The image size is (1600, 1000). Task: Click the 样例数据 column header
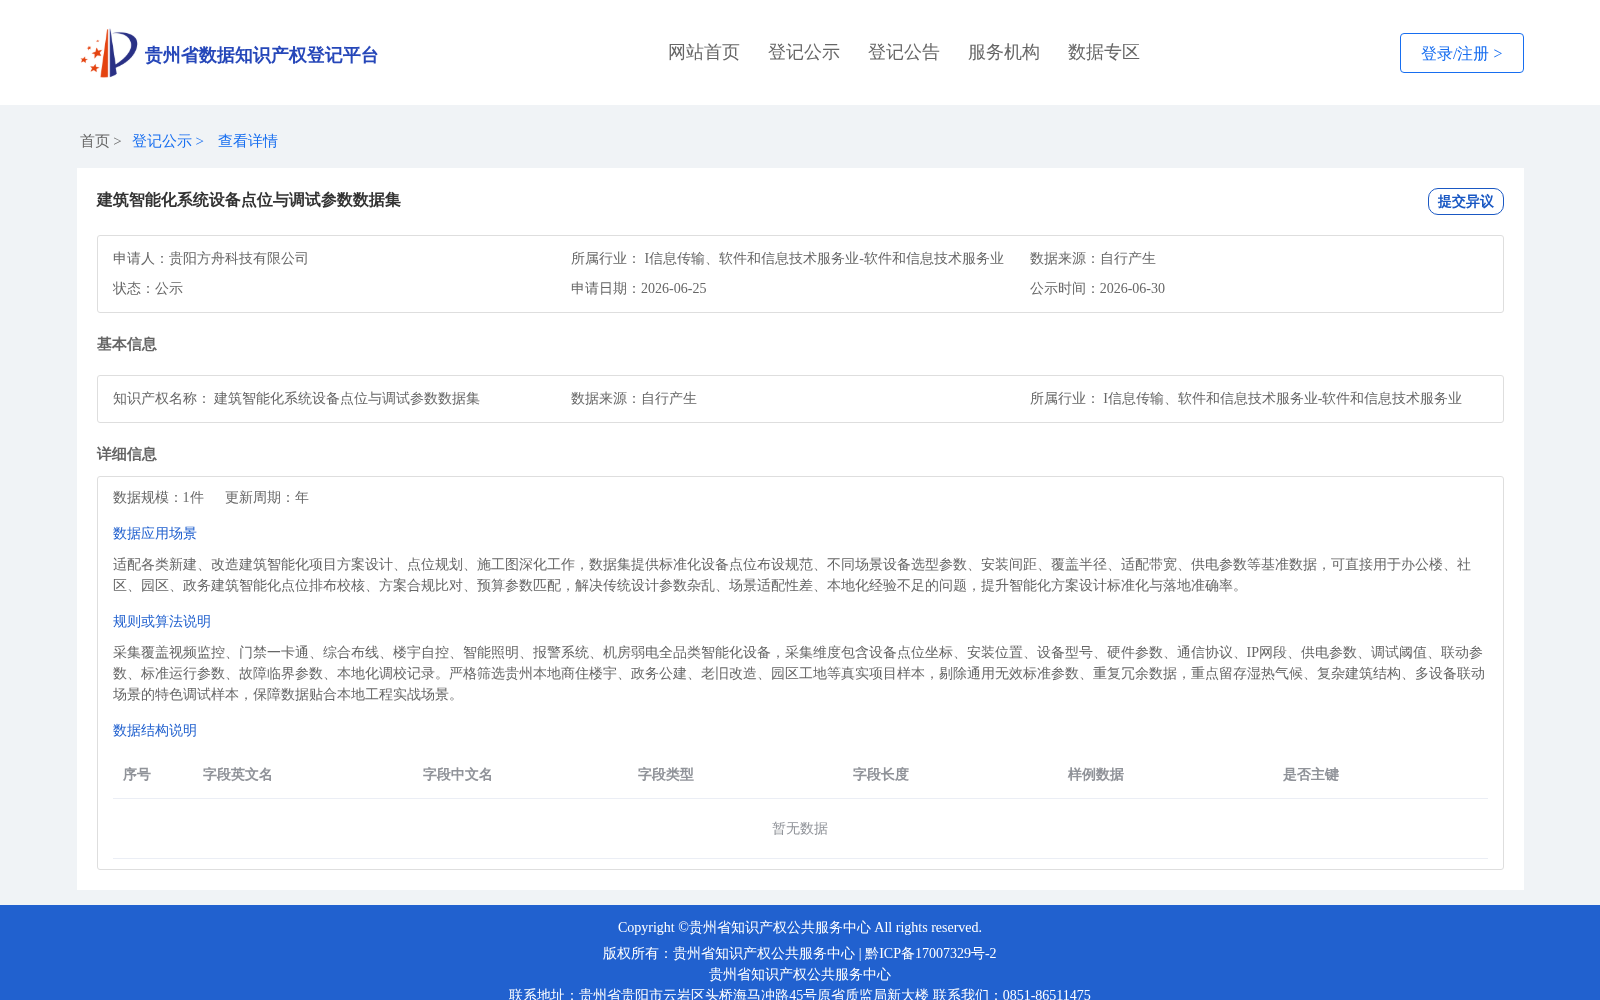click(x=1096, y=774)
